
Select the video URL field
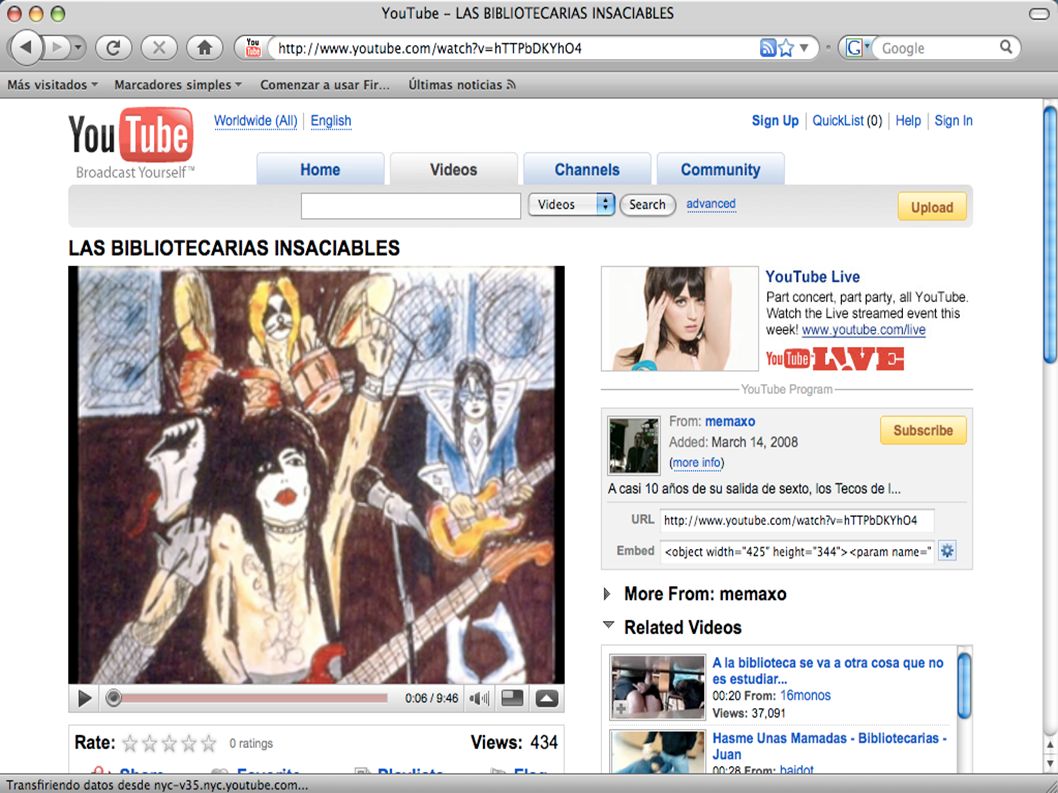pyautogui.click(x=797, y=520)
